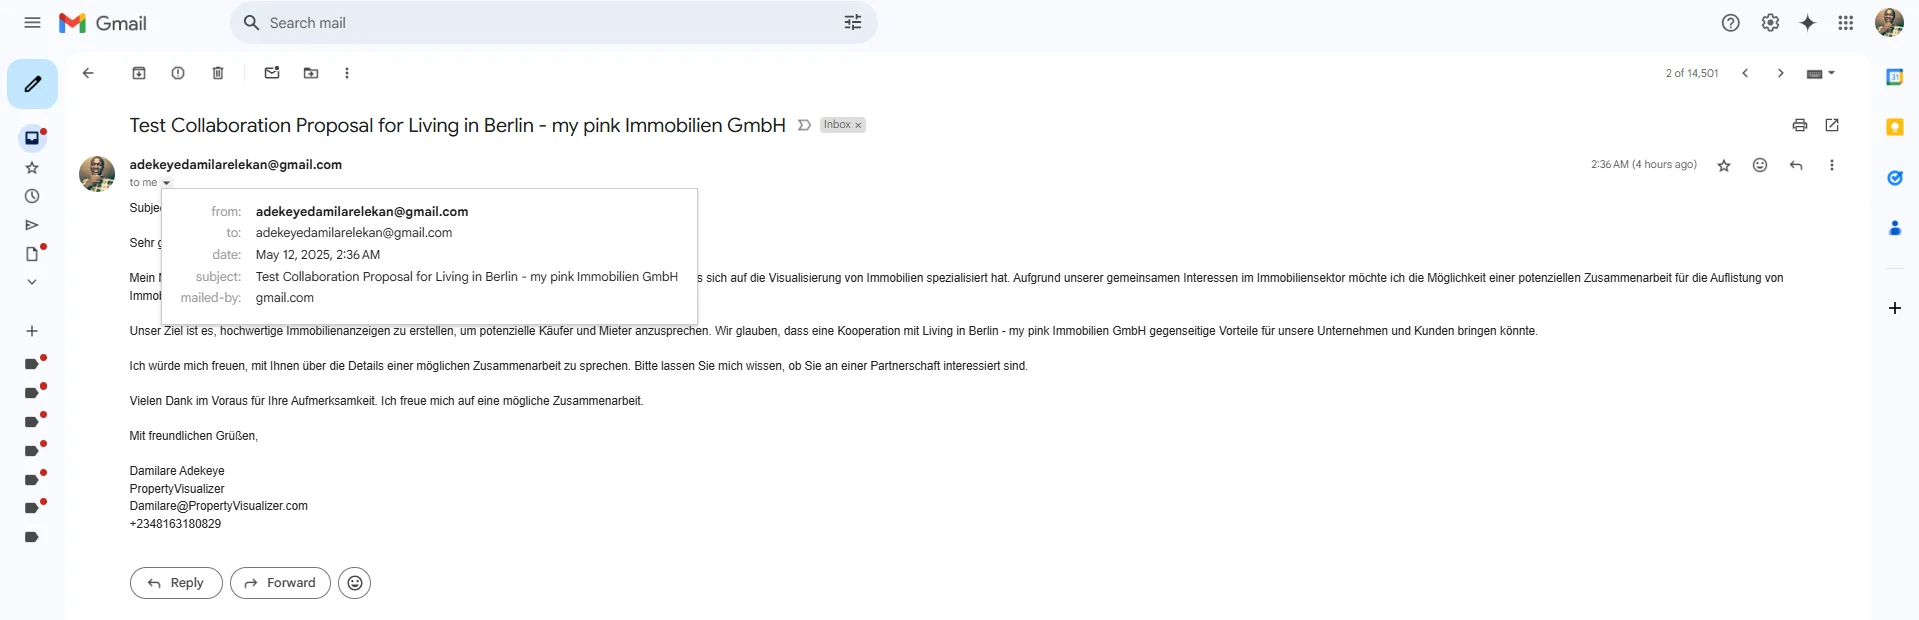Star this email message
This screenshot has width=1919, height=620.
tap(1724, 166)
